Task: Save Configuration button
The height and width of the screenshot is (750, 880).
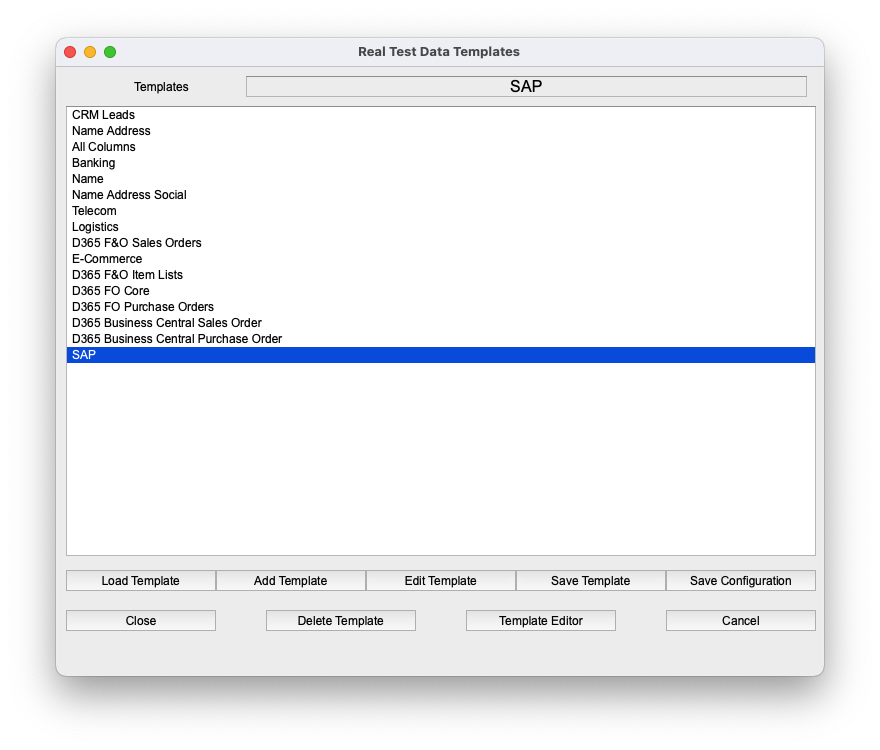Action: point(741,580)
